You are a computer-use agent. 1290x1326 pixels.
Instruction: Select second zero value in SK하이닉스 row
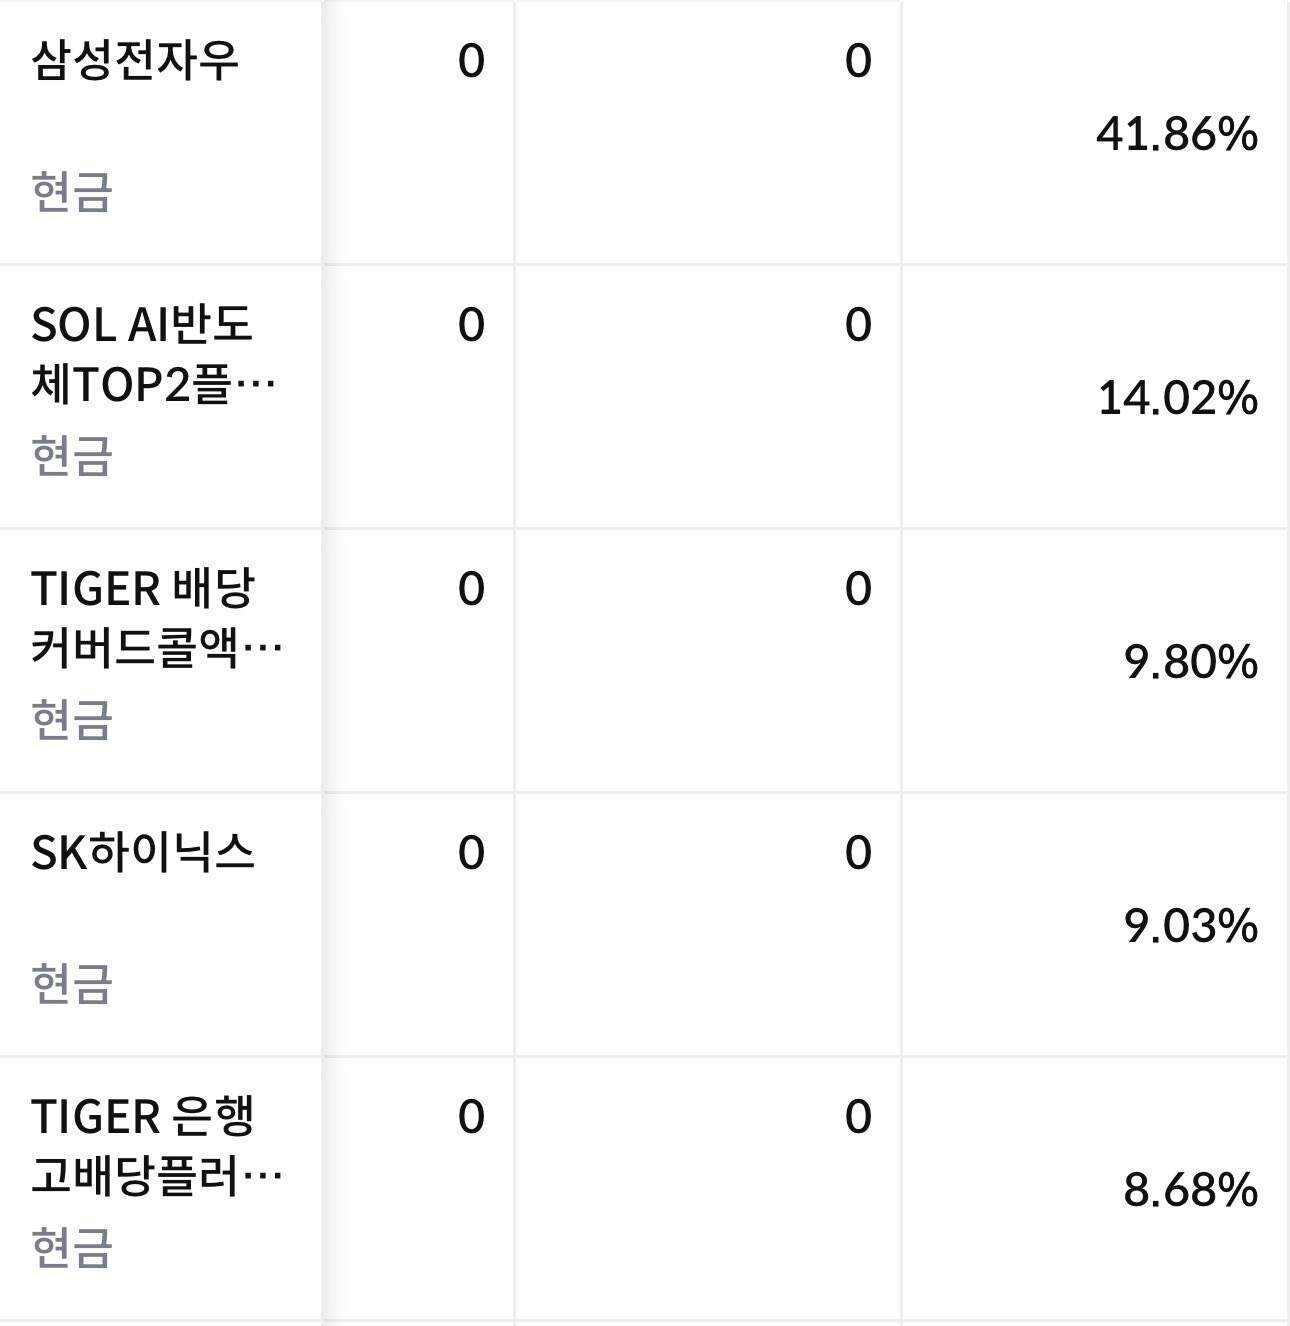coord(858,853)
